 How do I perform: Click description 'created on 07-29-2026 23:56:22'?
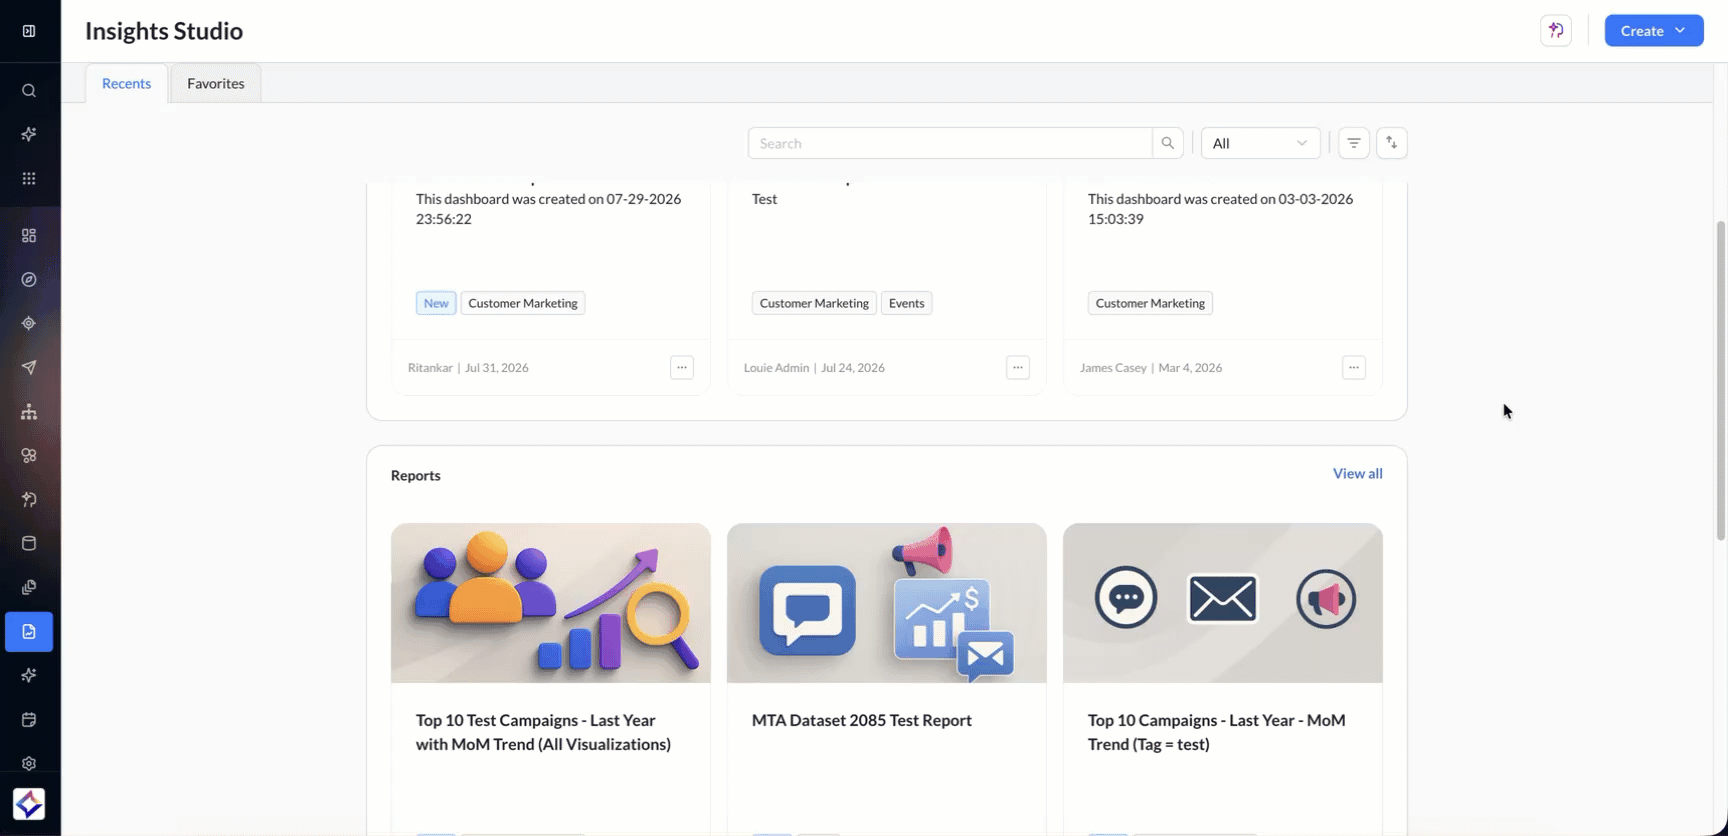[x=549, y=209]
